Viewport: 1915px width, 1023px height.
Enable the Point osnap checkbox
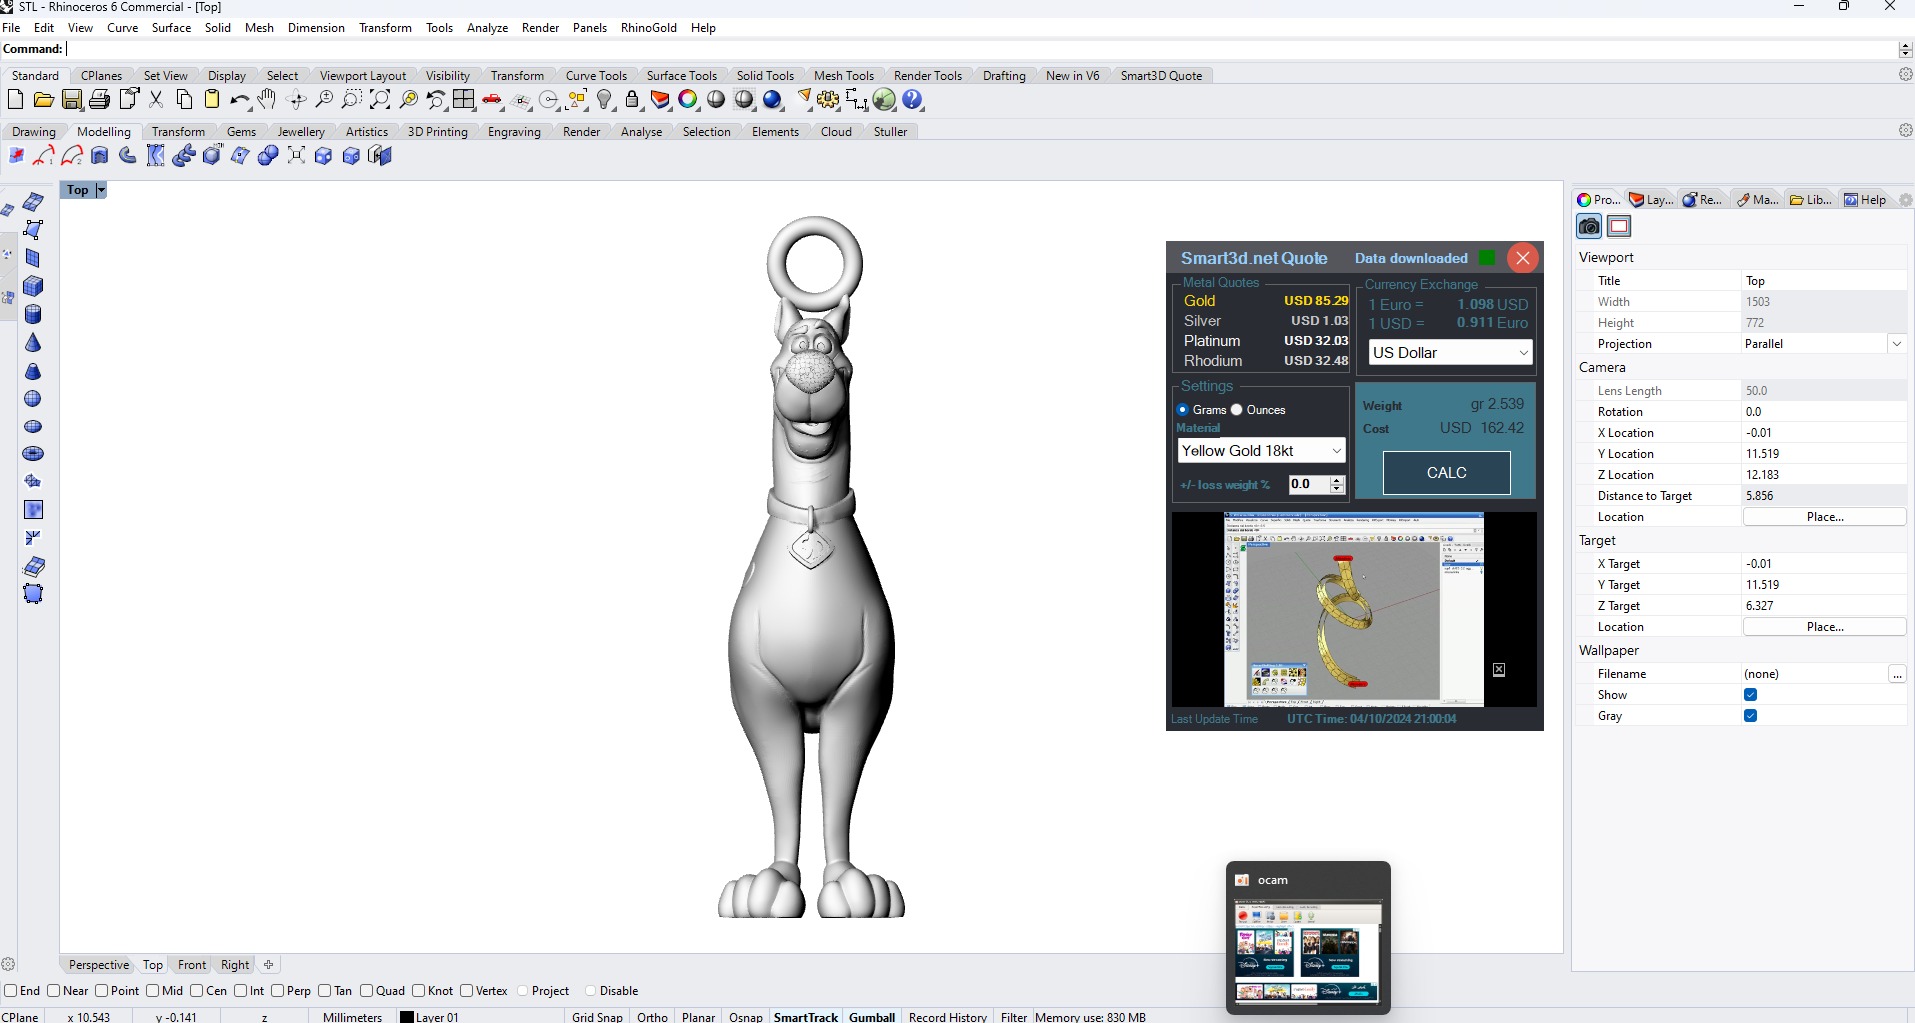click(x=101, y=991)
